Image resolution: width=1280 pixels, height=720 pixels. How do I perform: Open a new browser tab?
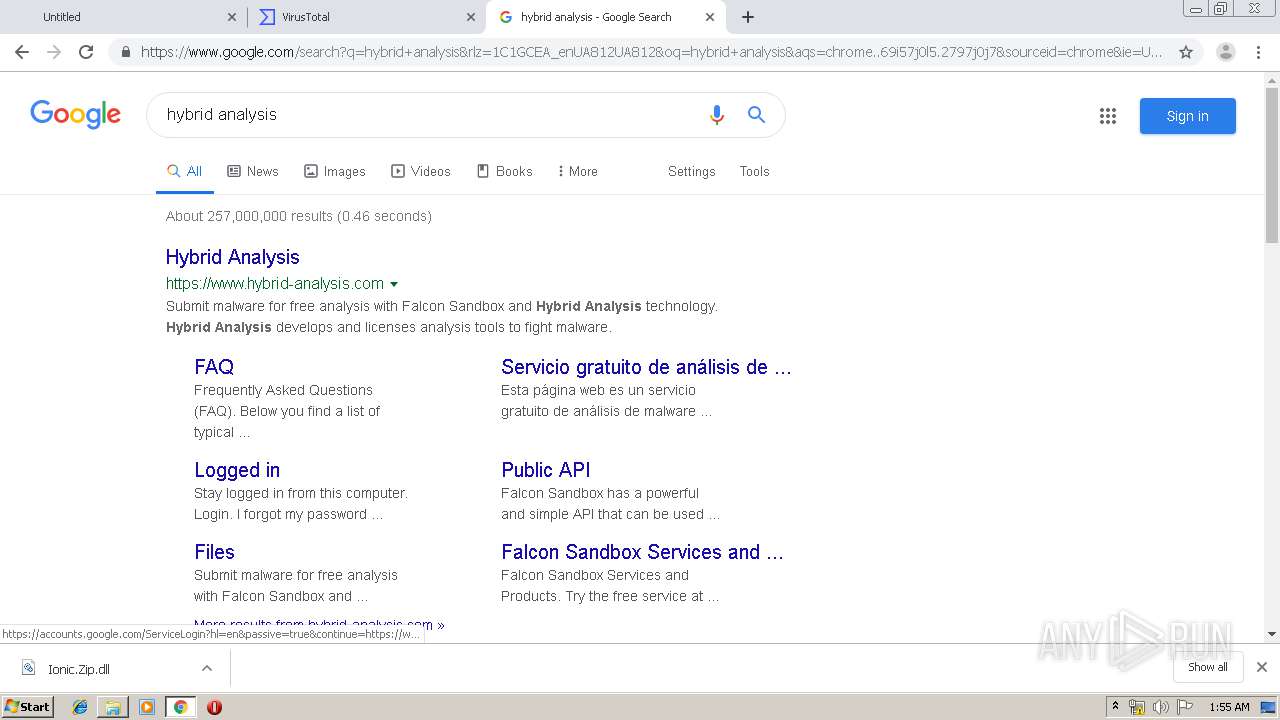748,17
